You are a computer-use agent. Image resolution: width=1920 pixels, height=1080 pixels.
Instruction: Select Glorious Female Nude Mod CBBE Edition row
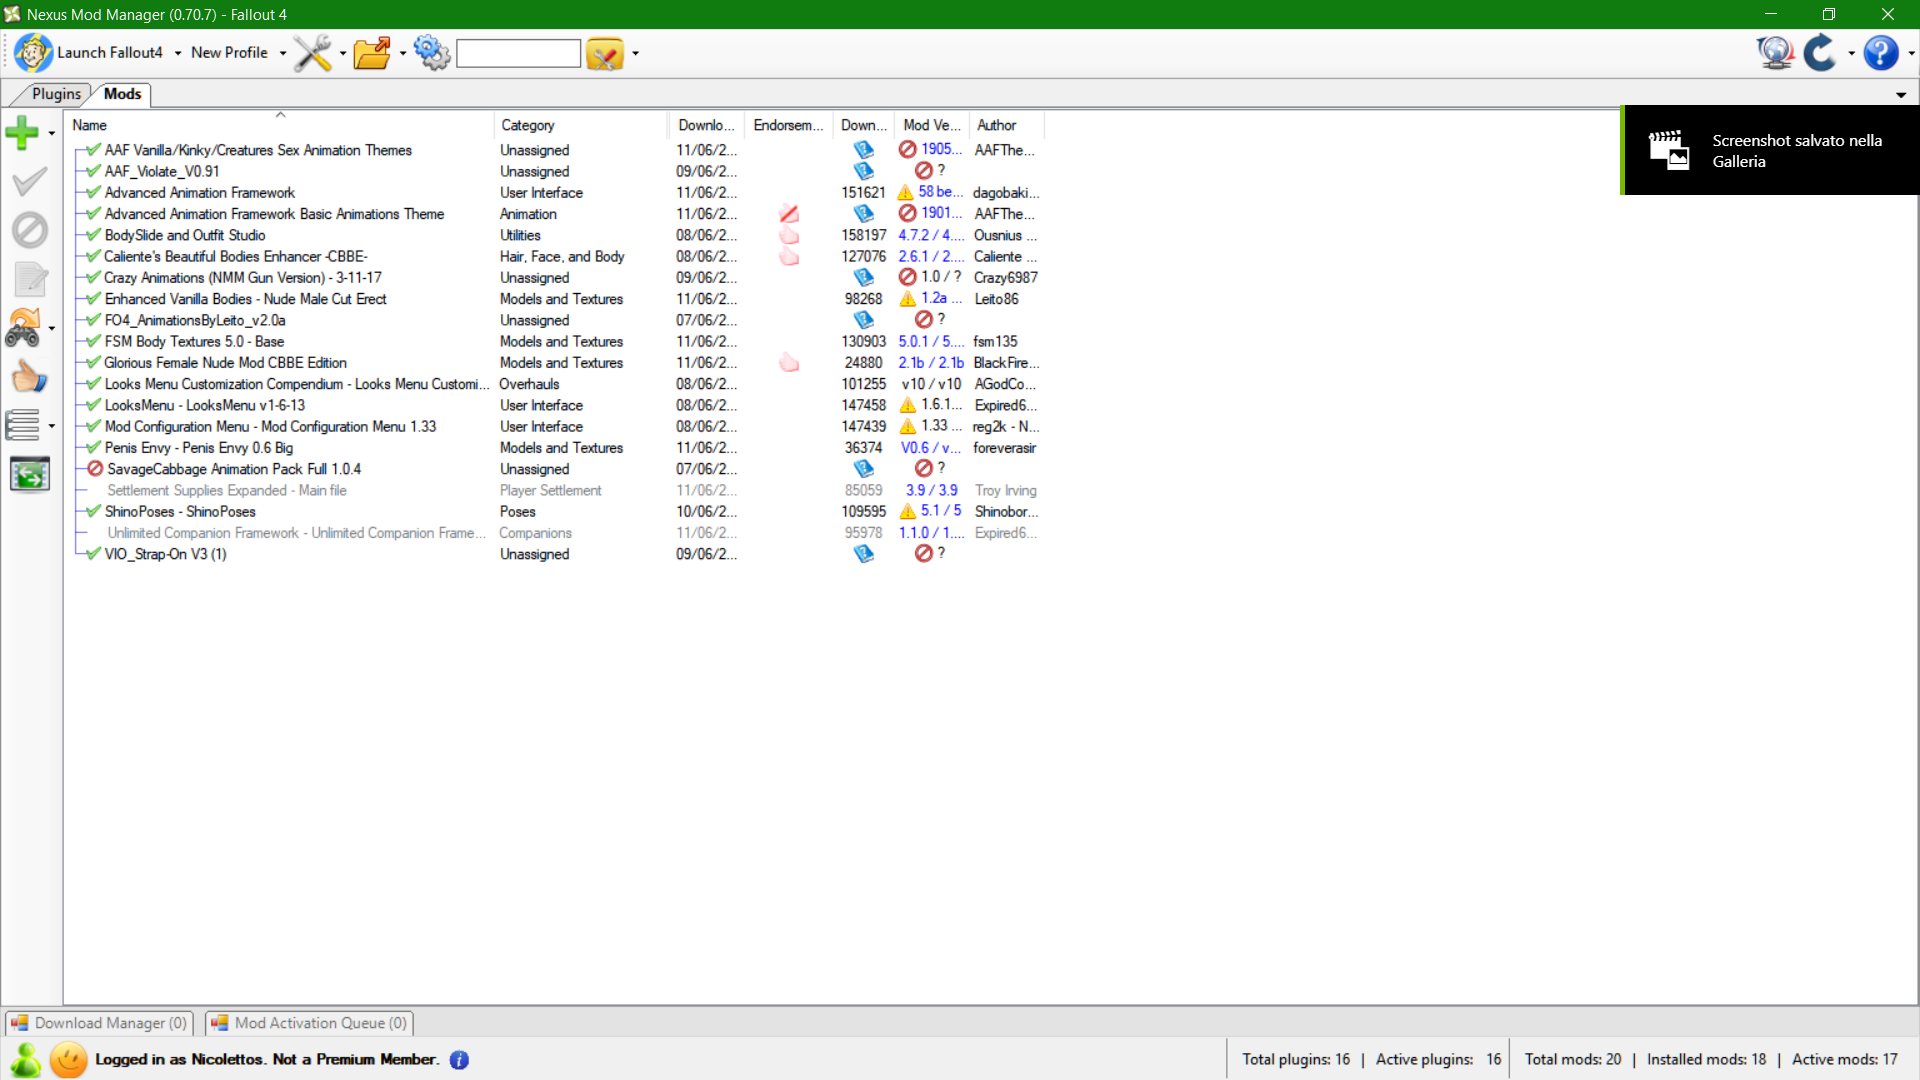point(555,363)
